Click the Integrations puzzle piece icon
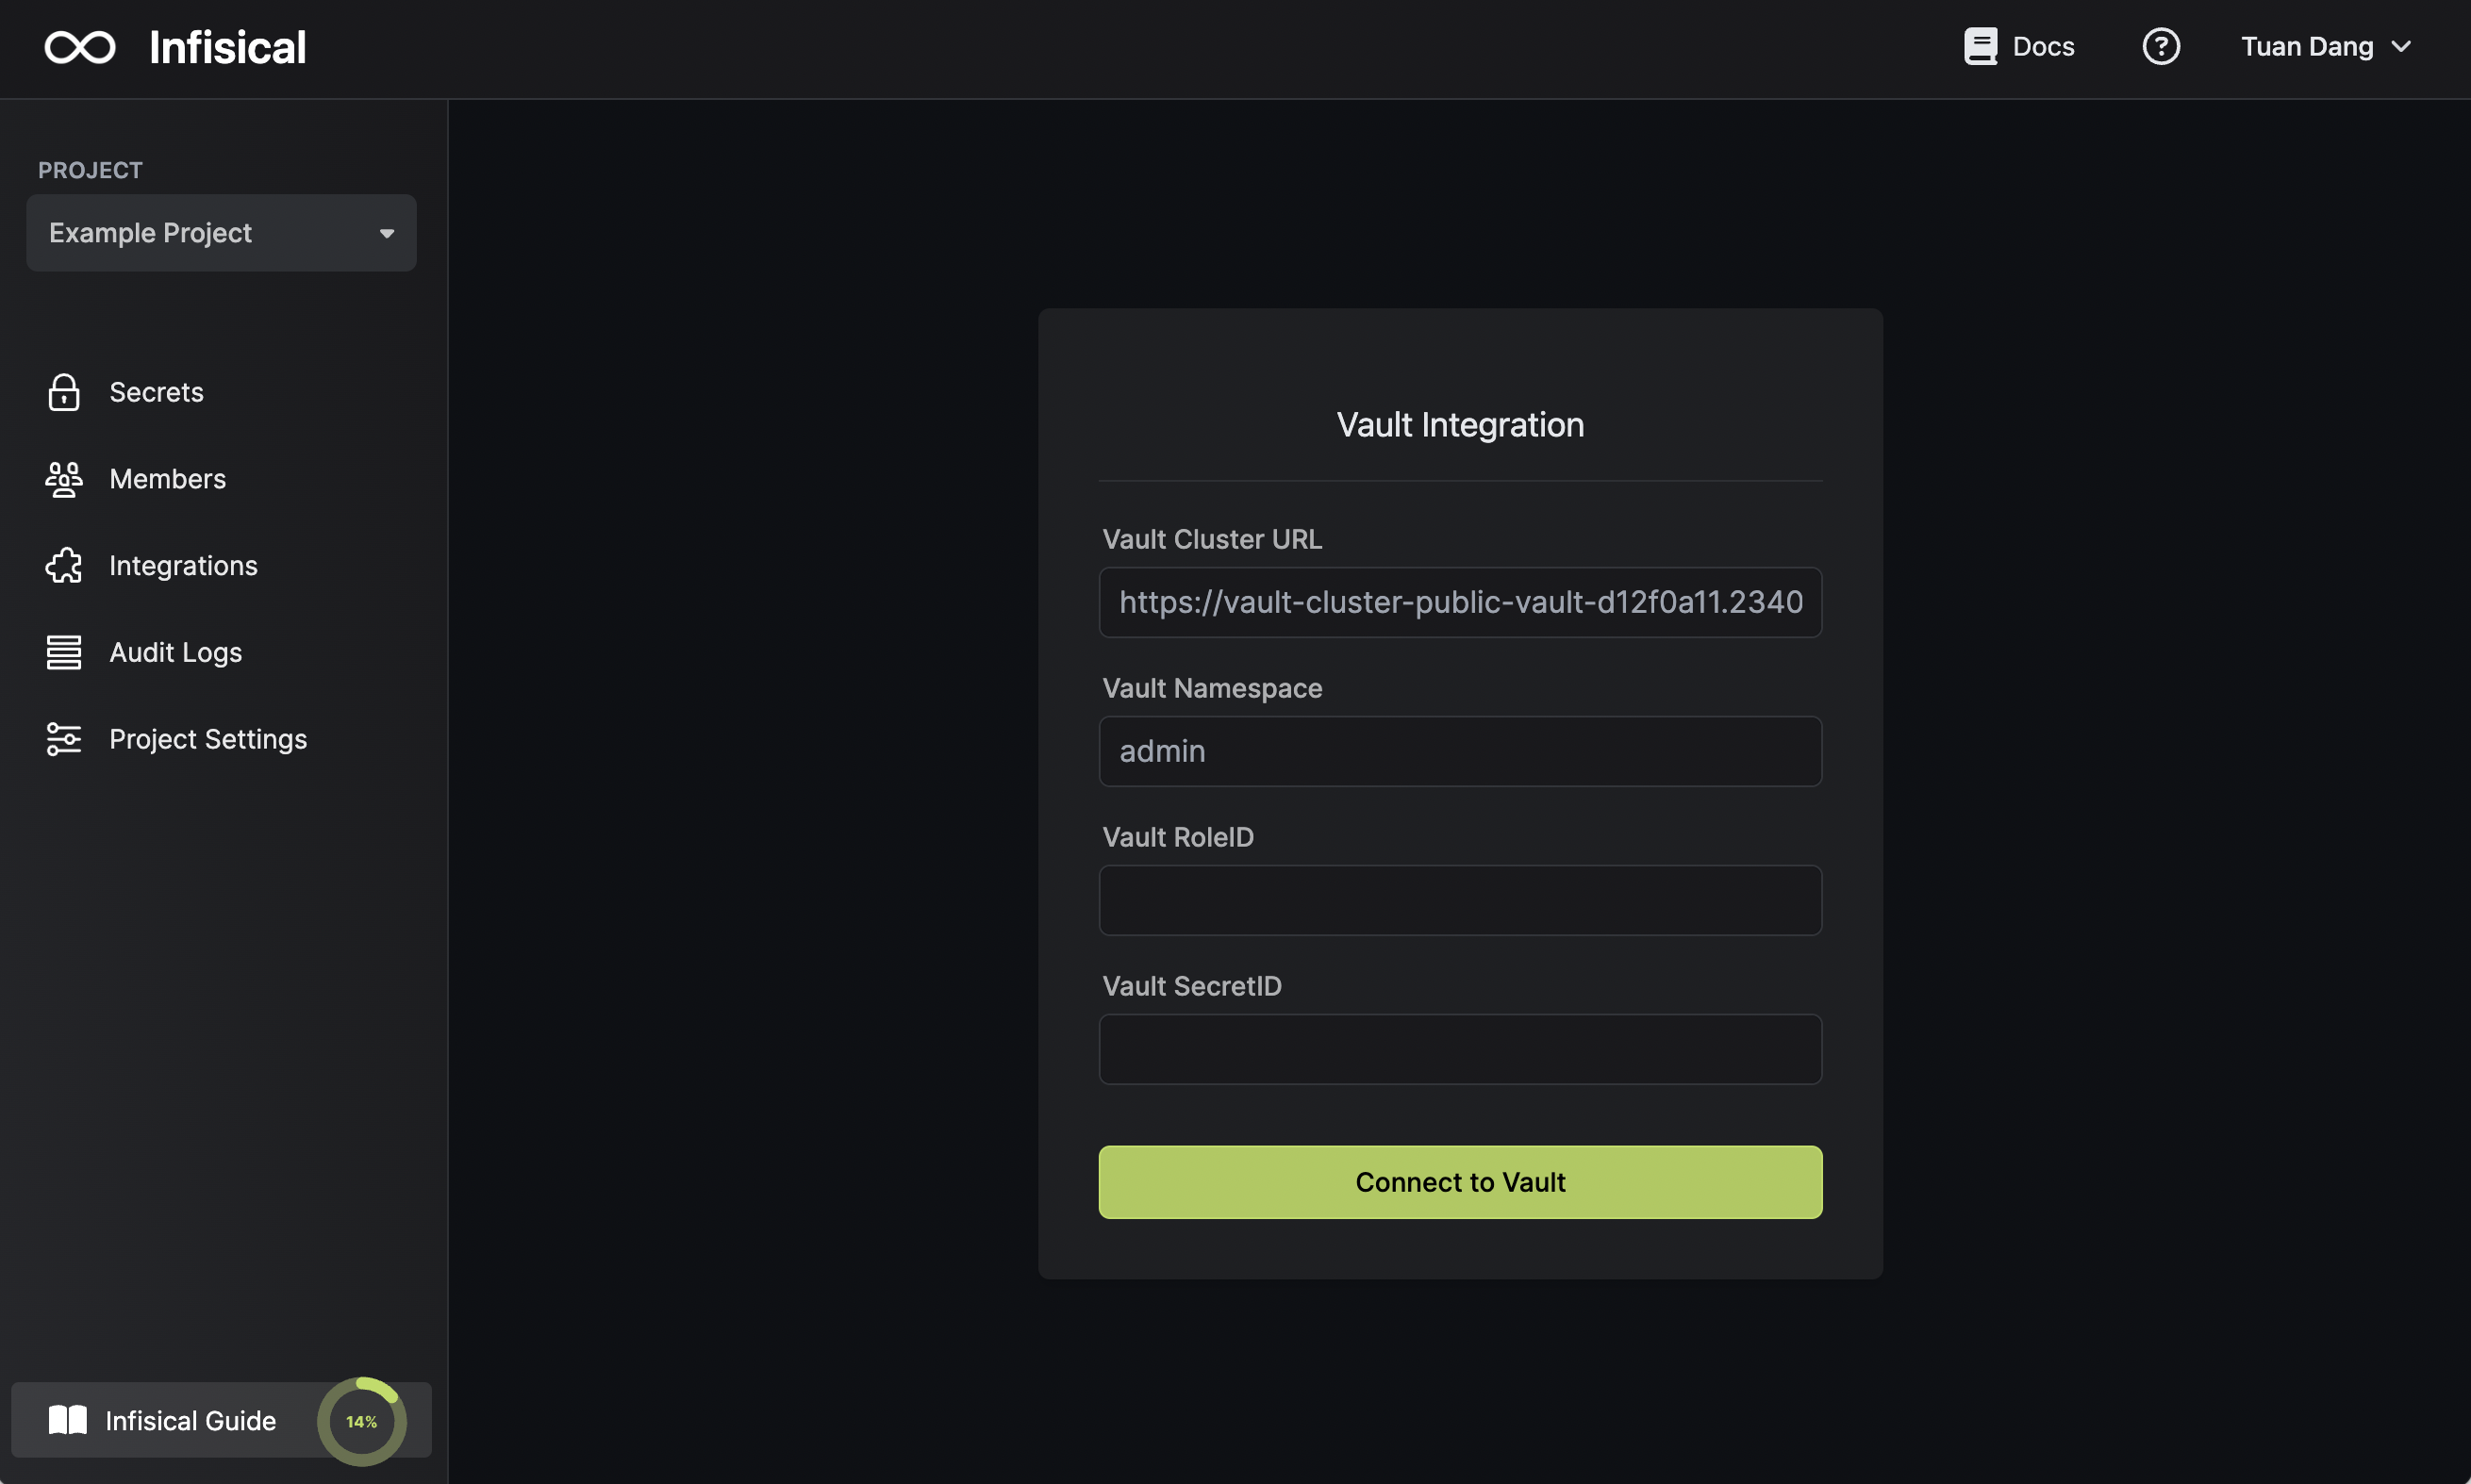 [64, 565]
